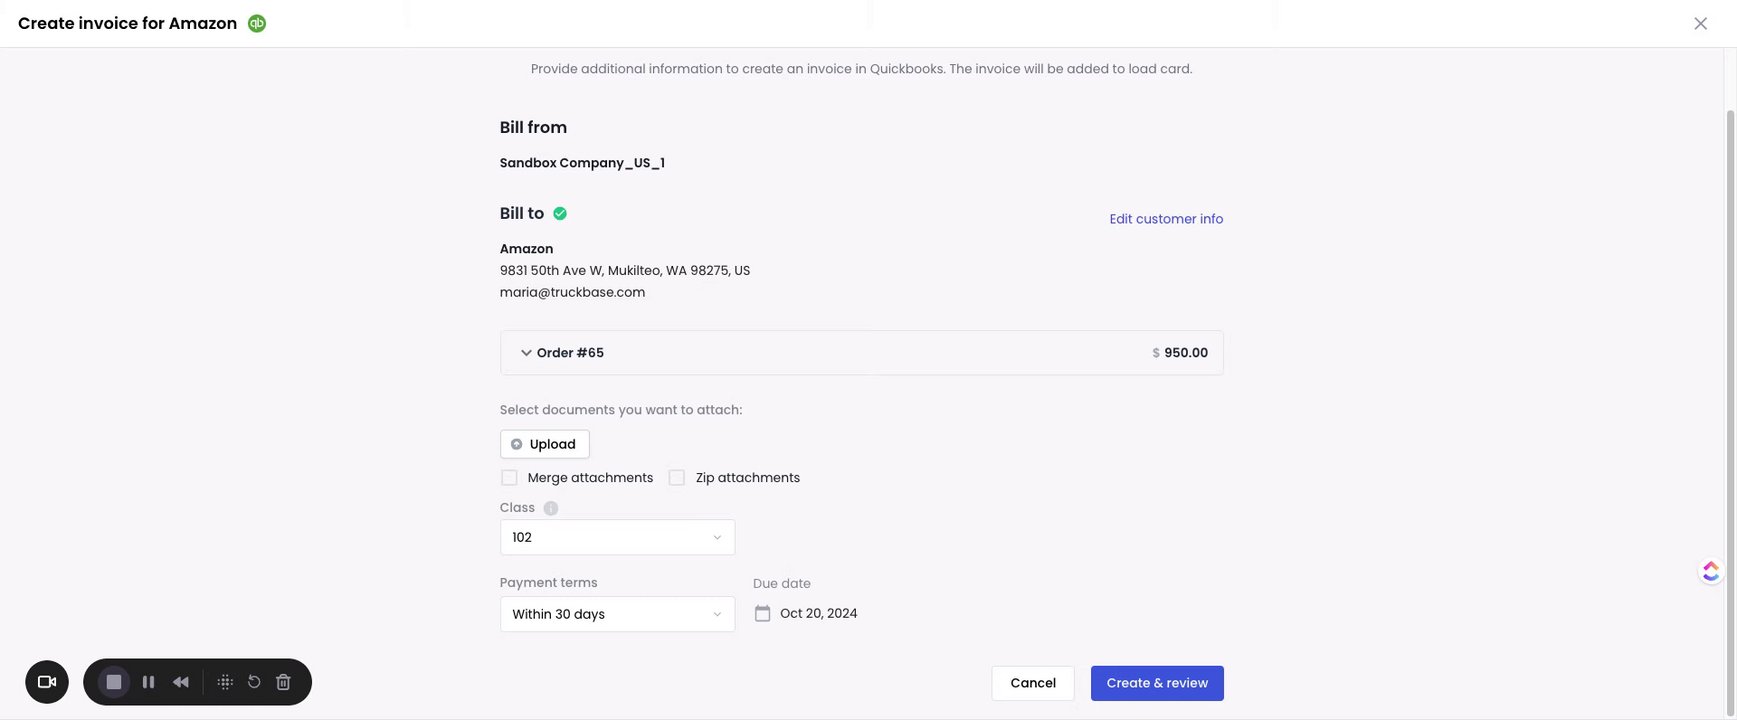Click the dotted blur effect icon
Viewport: 1737px width, 720px height.
tap(225, 682)
